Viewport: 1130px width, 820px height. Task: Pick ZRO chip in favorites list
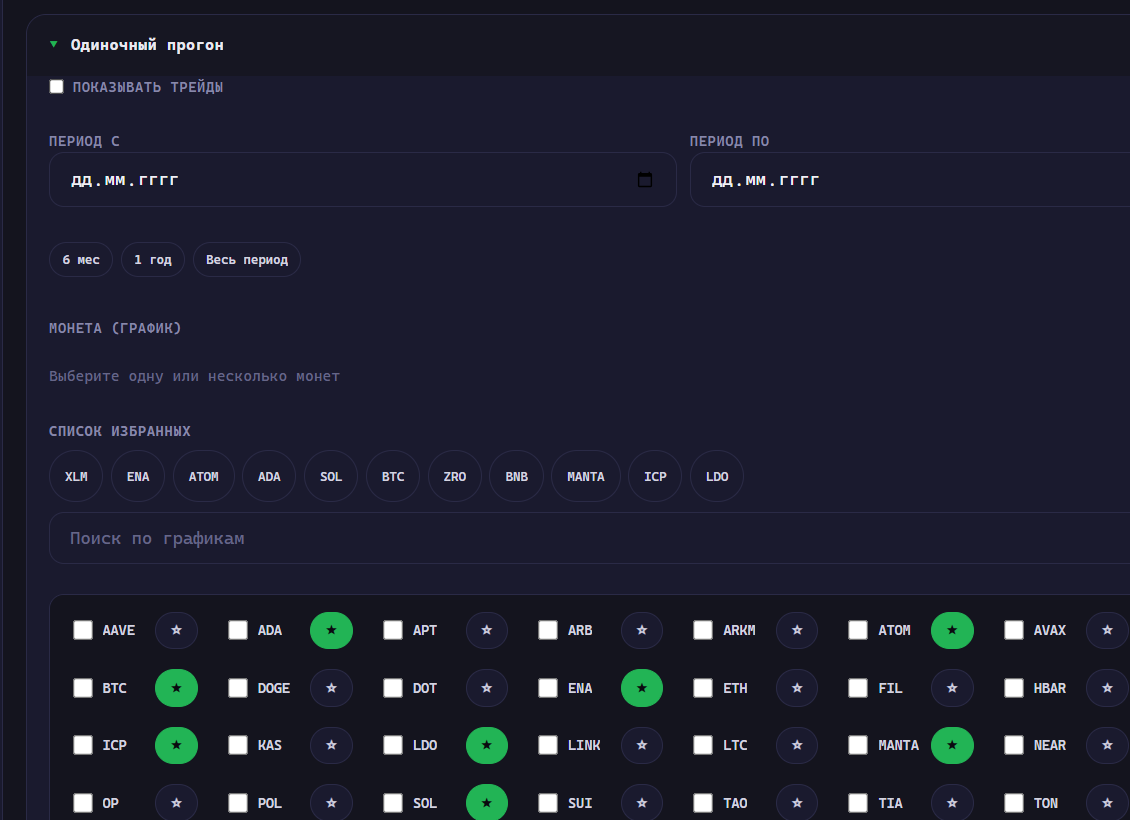tap(455, 476)
